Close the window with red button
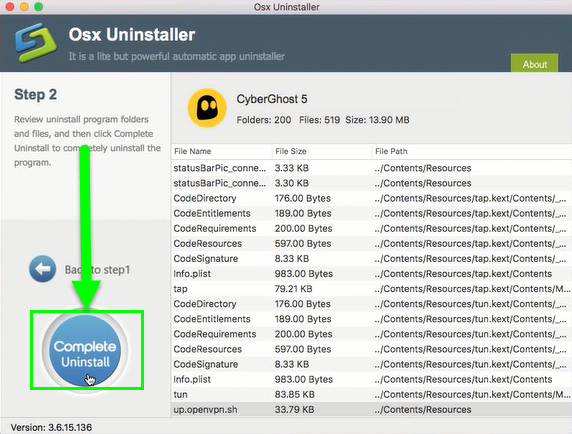572x434 pixels. [9, 6]
